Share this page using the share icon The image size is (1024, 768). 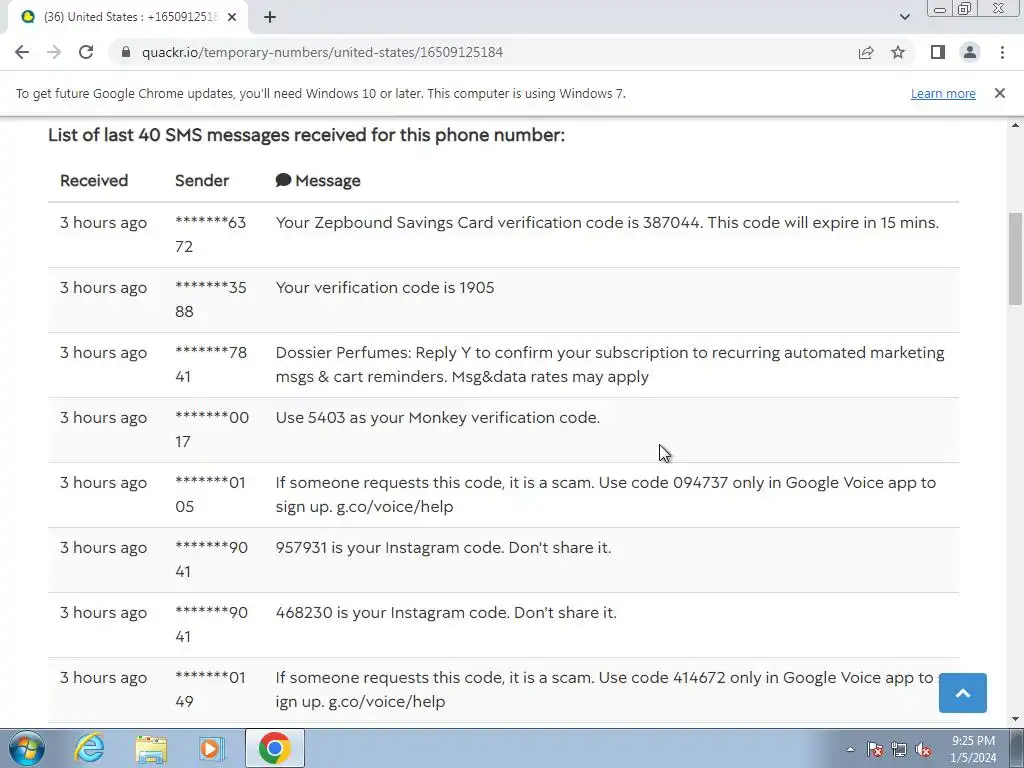866,52
